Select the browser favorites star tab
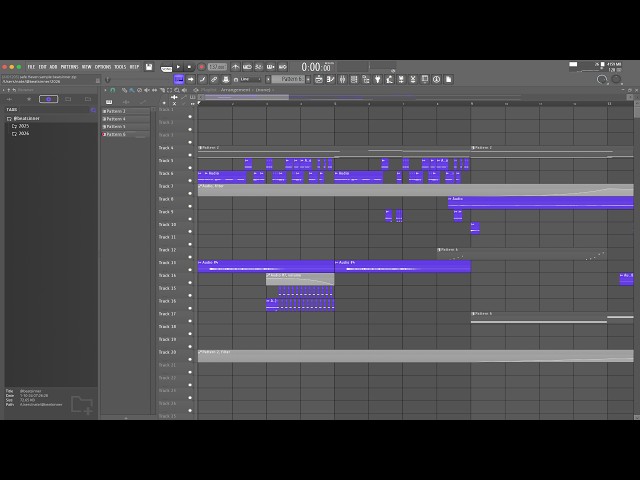Viewport: 640px width, 480px height. (29, 99)
